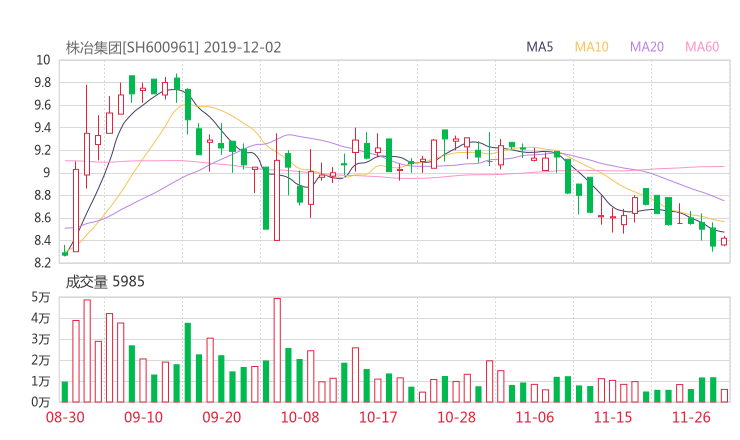The height and width of the screenshot is (440, 740).
Task: Click the 11-15 date axis label
Action: coord(613,417)
